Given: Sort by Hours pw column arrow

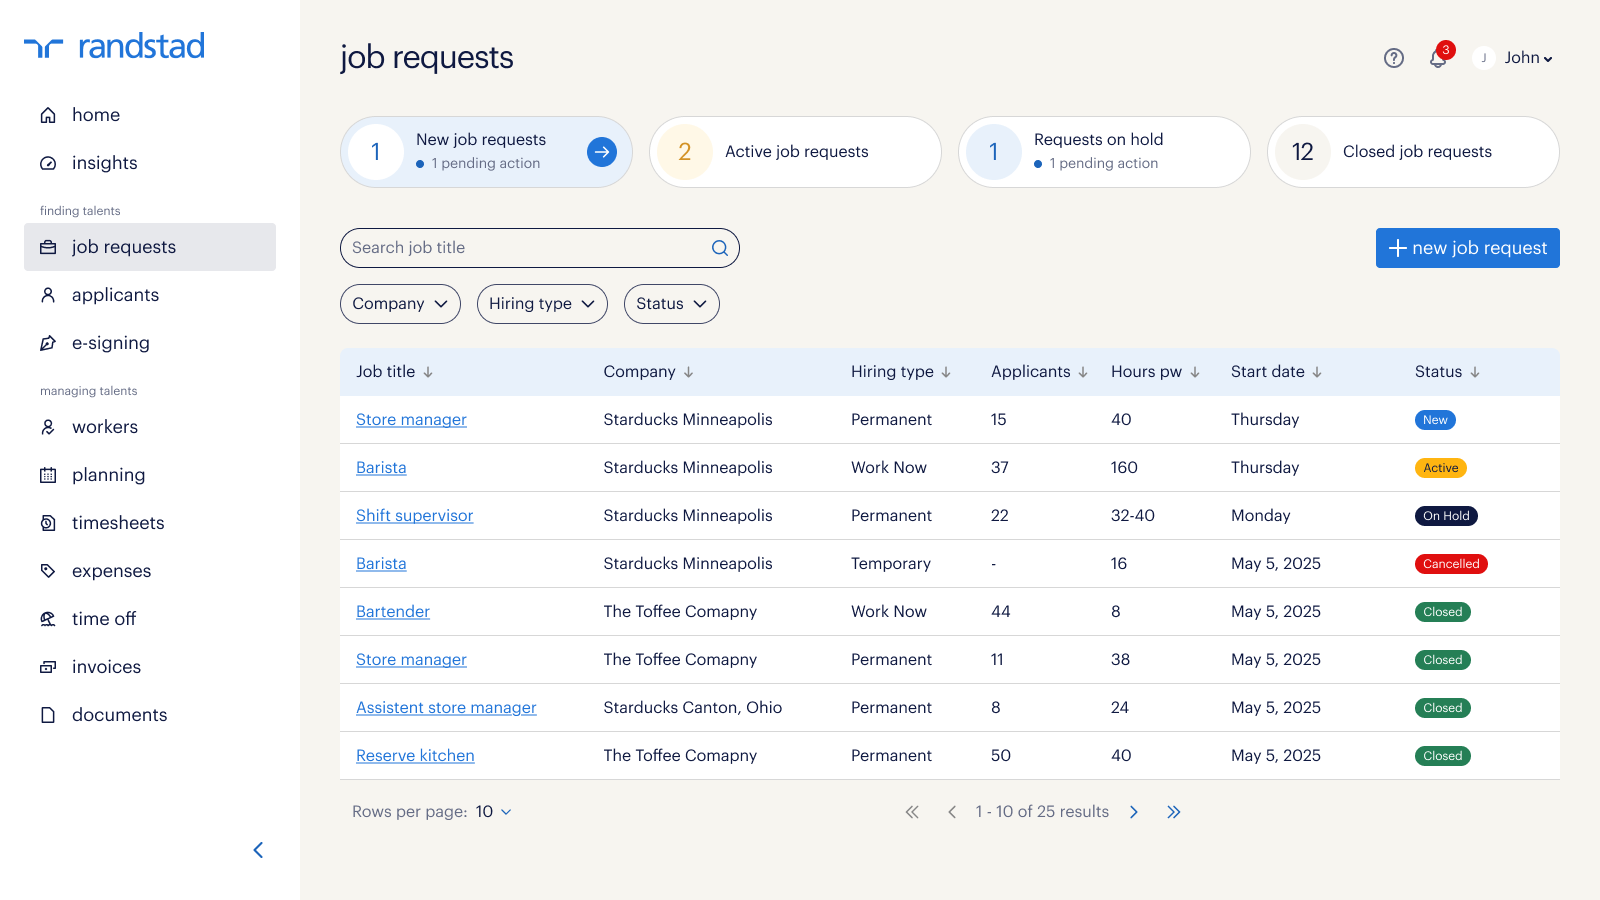Looking at the screenshot, I should (1195, 372).
